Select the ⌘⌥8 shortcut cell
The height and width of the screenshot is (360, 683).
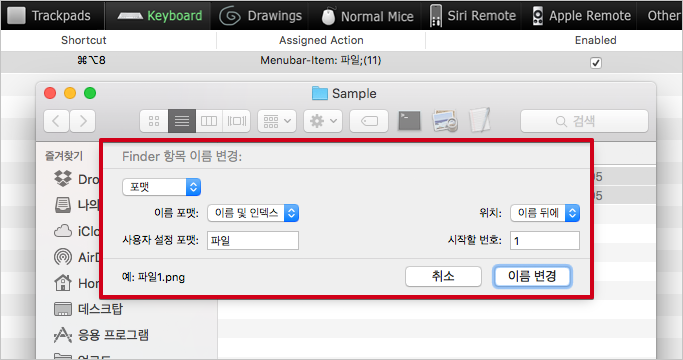coord(91,60)
